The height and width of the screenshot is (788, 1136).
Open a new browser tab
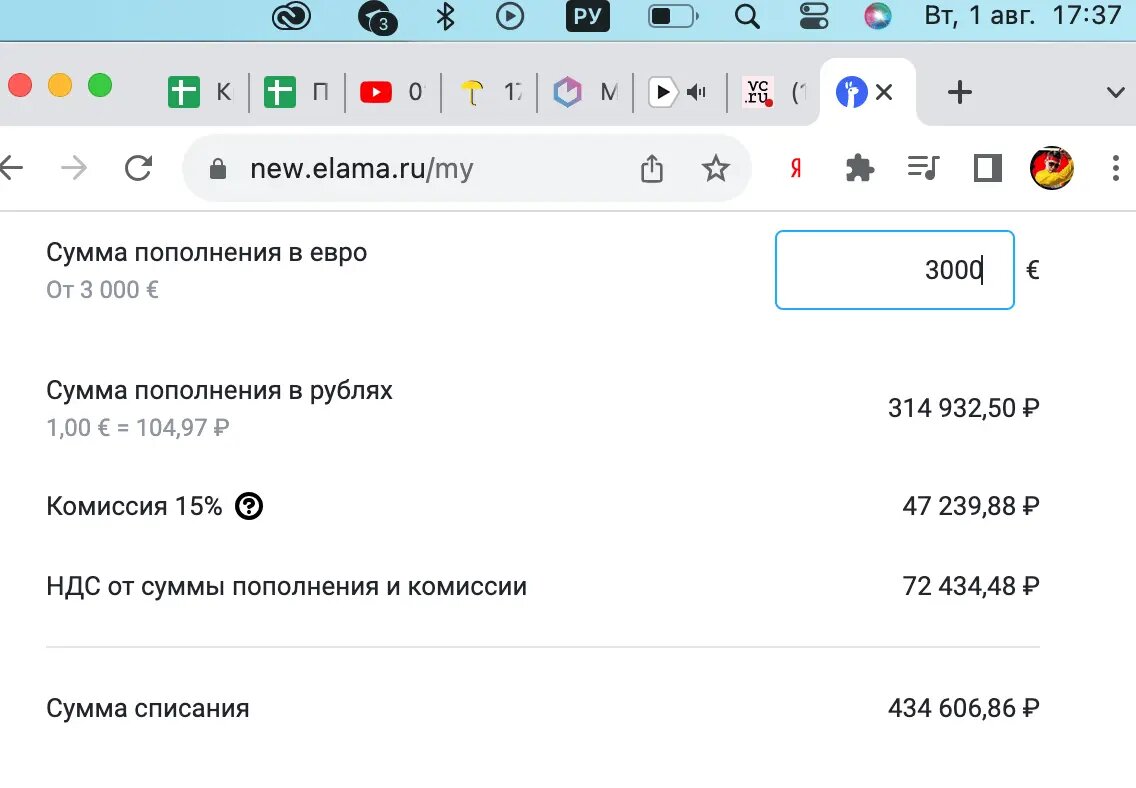coord(959,92)
